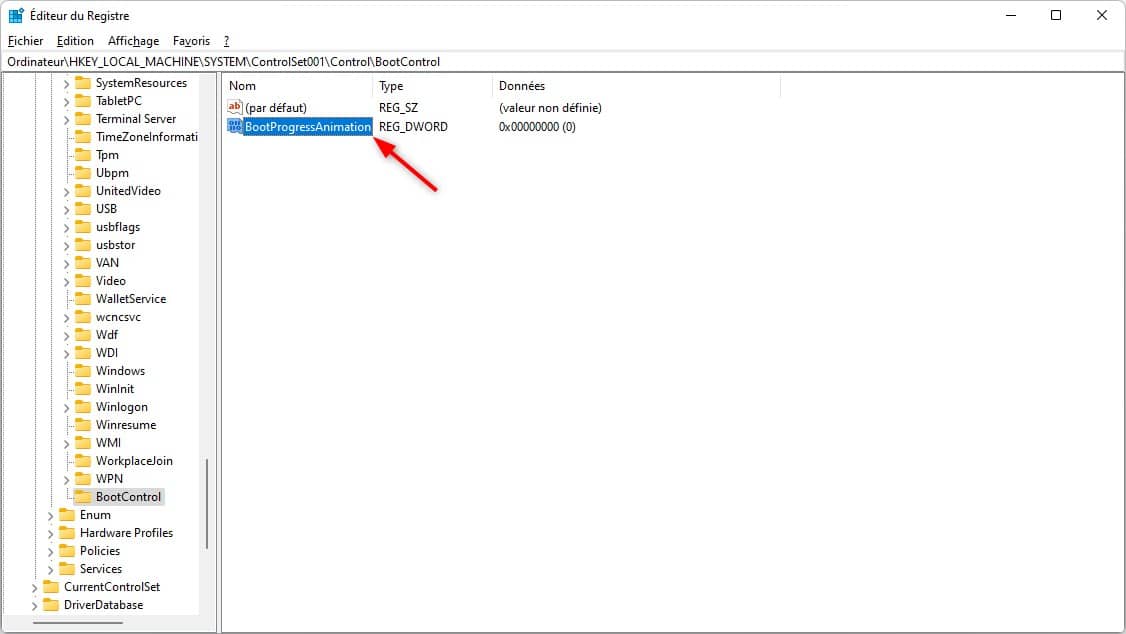Open the ? help menu
The height and width of the screenshot is (634, 1126).
(x=226, y=41)
